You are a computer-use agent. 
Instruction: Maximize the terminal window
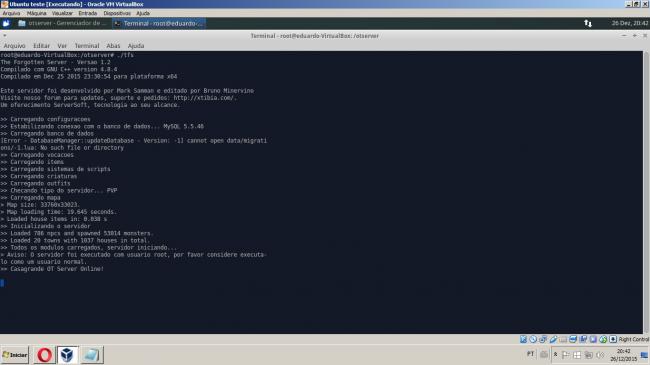tap(635, 36)
